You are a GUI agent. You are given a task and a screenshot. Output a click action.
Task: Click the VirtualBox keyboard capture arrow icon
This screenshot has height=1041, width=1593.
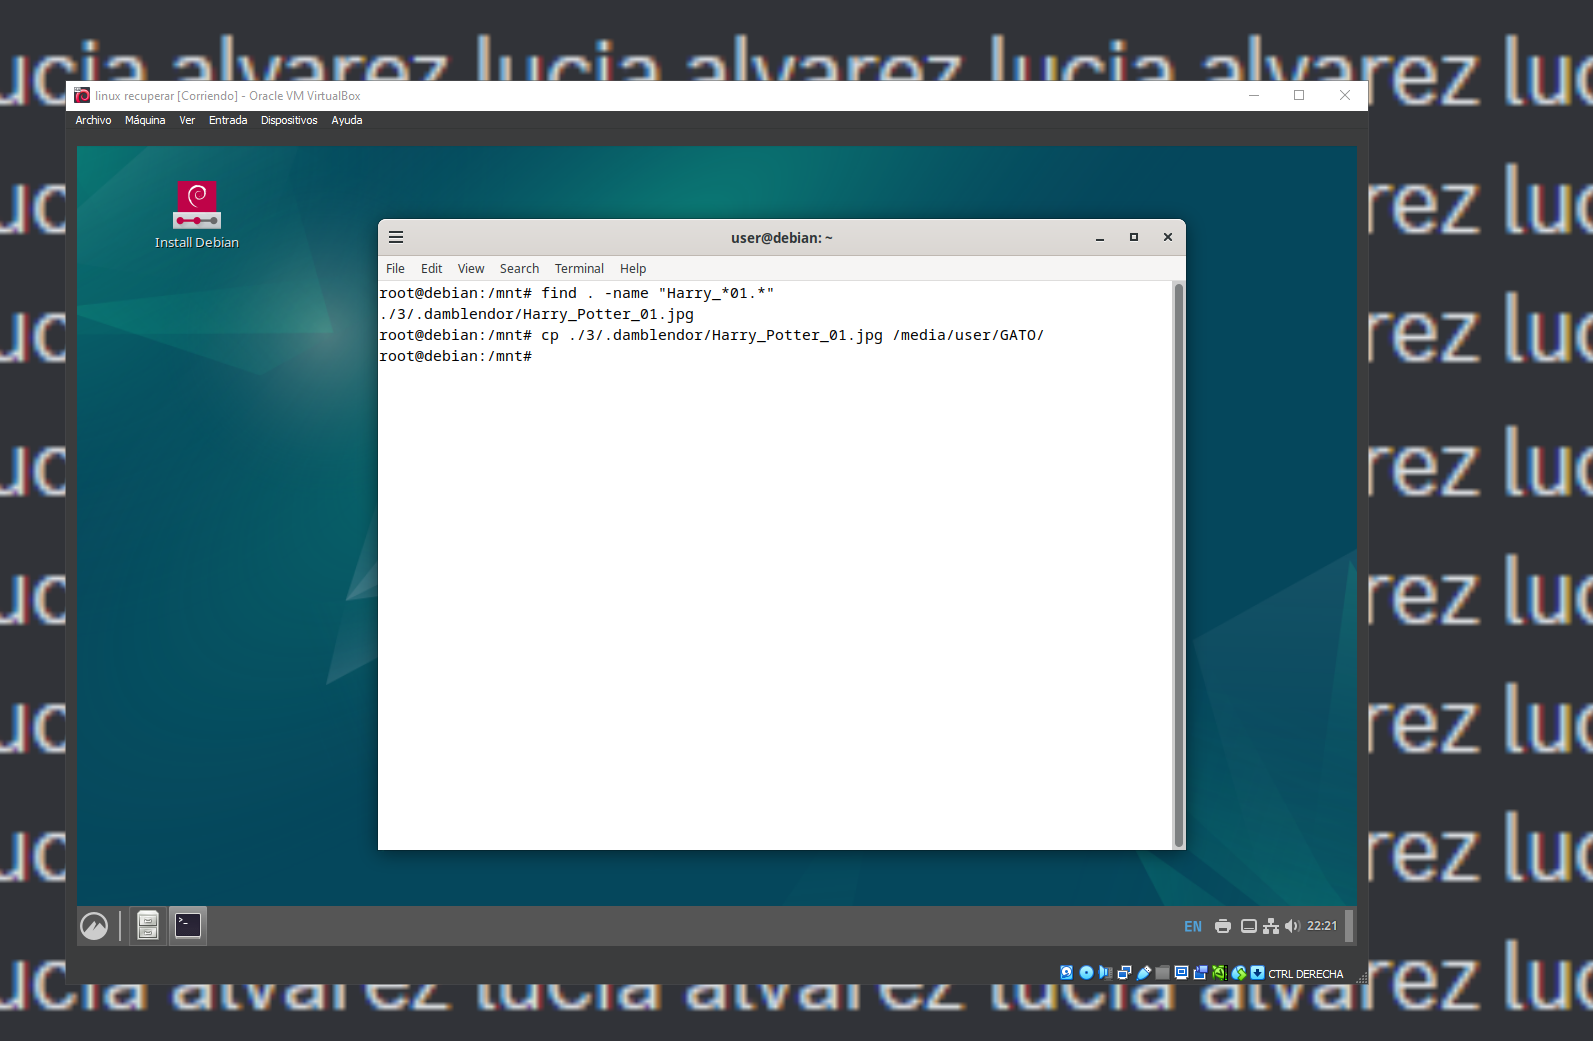click(1257, 973)
